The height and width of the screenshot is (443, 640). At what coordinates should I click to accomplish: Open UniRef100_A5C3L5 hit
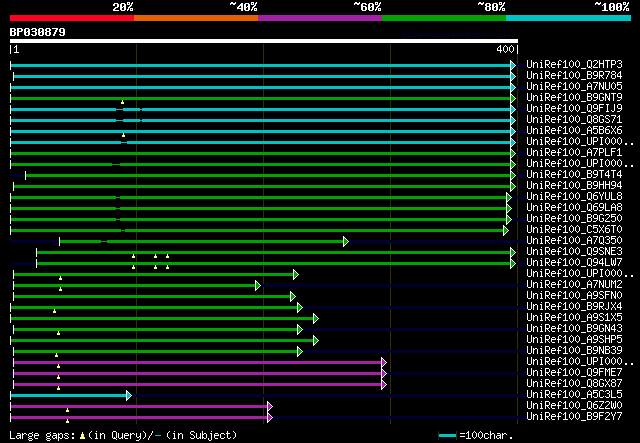click(x=574, y=395)
